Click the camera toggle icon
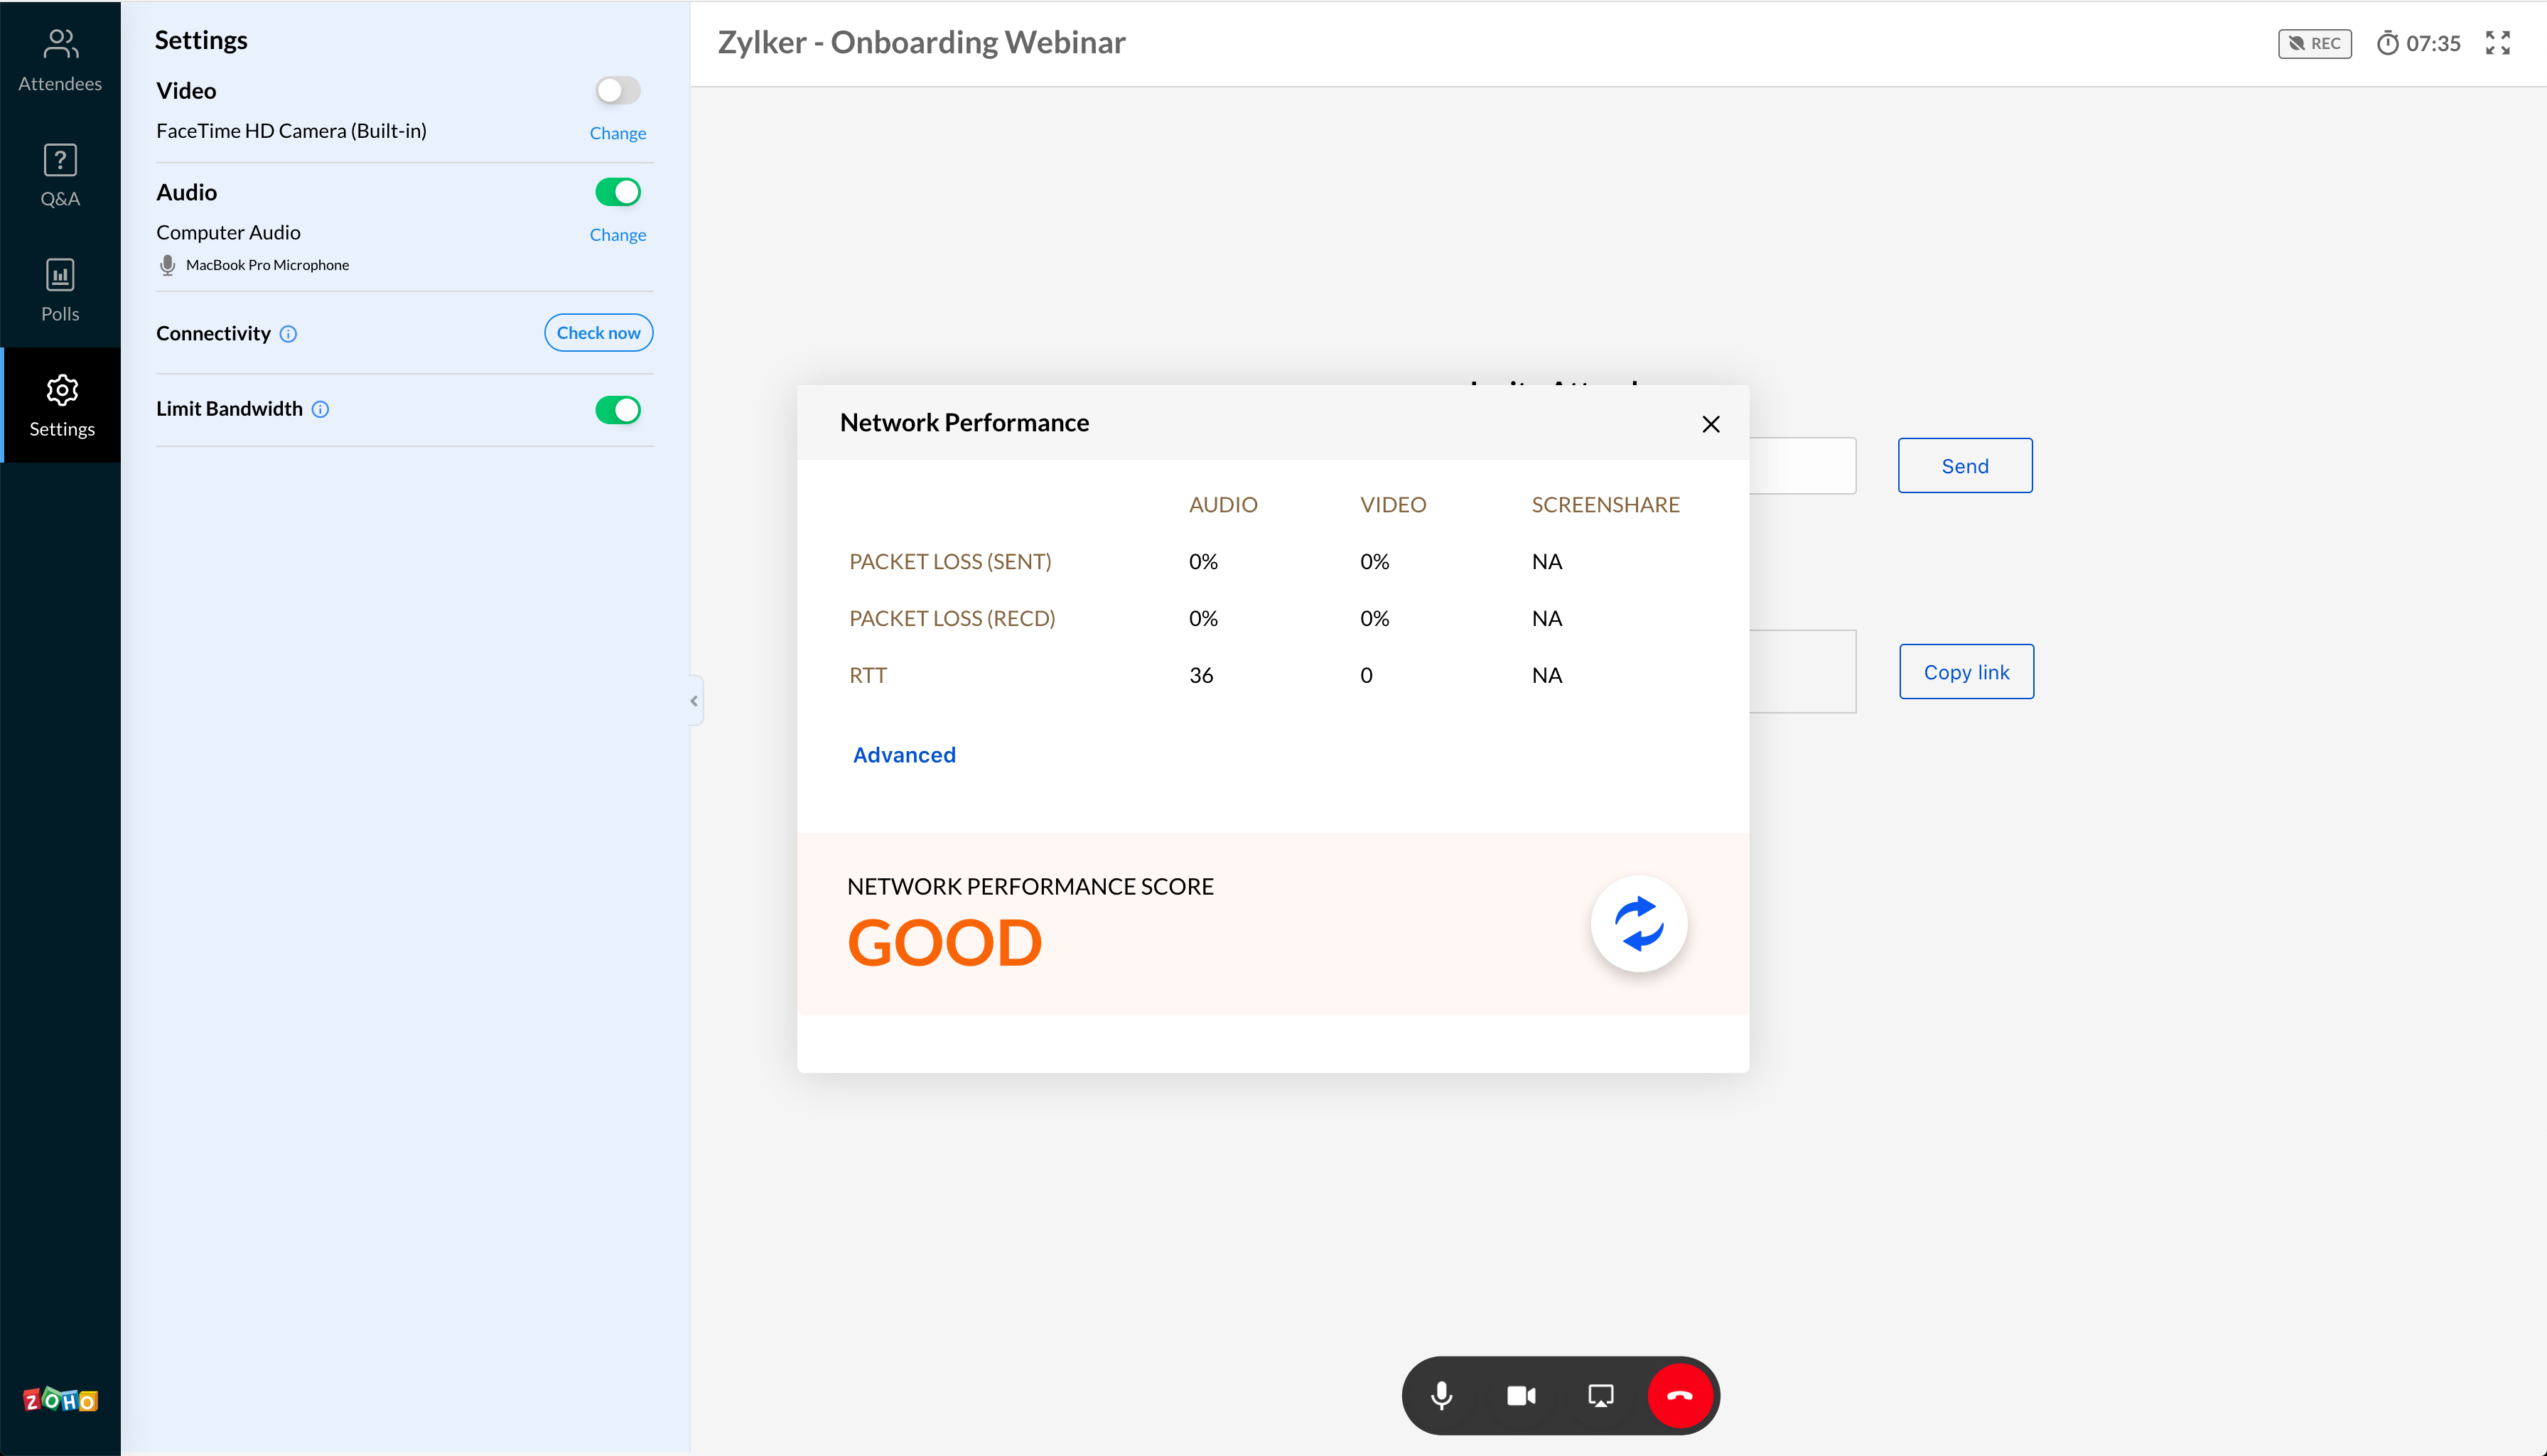This screenshot has height=1456, width=2547. pyautogui.click(x=1520, y=1395)
